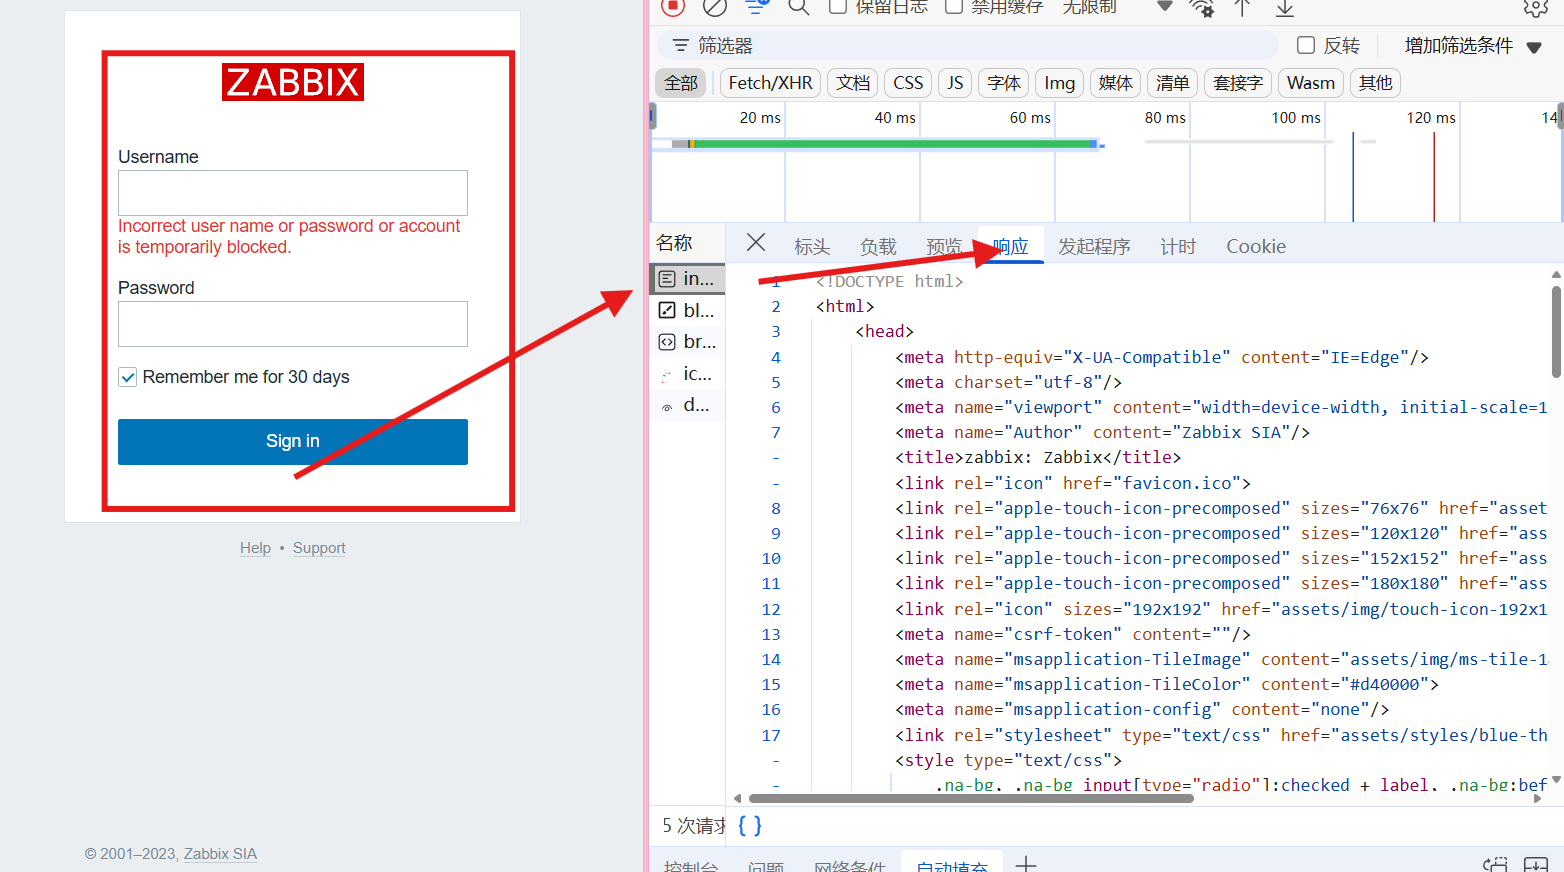Open the Help link
The image size is (1564, 872).
(x=255, y=548)
